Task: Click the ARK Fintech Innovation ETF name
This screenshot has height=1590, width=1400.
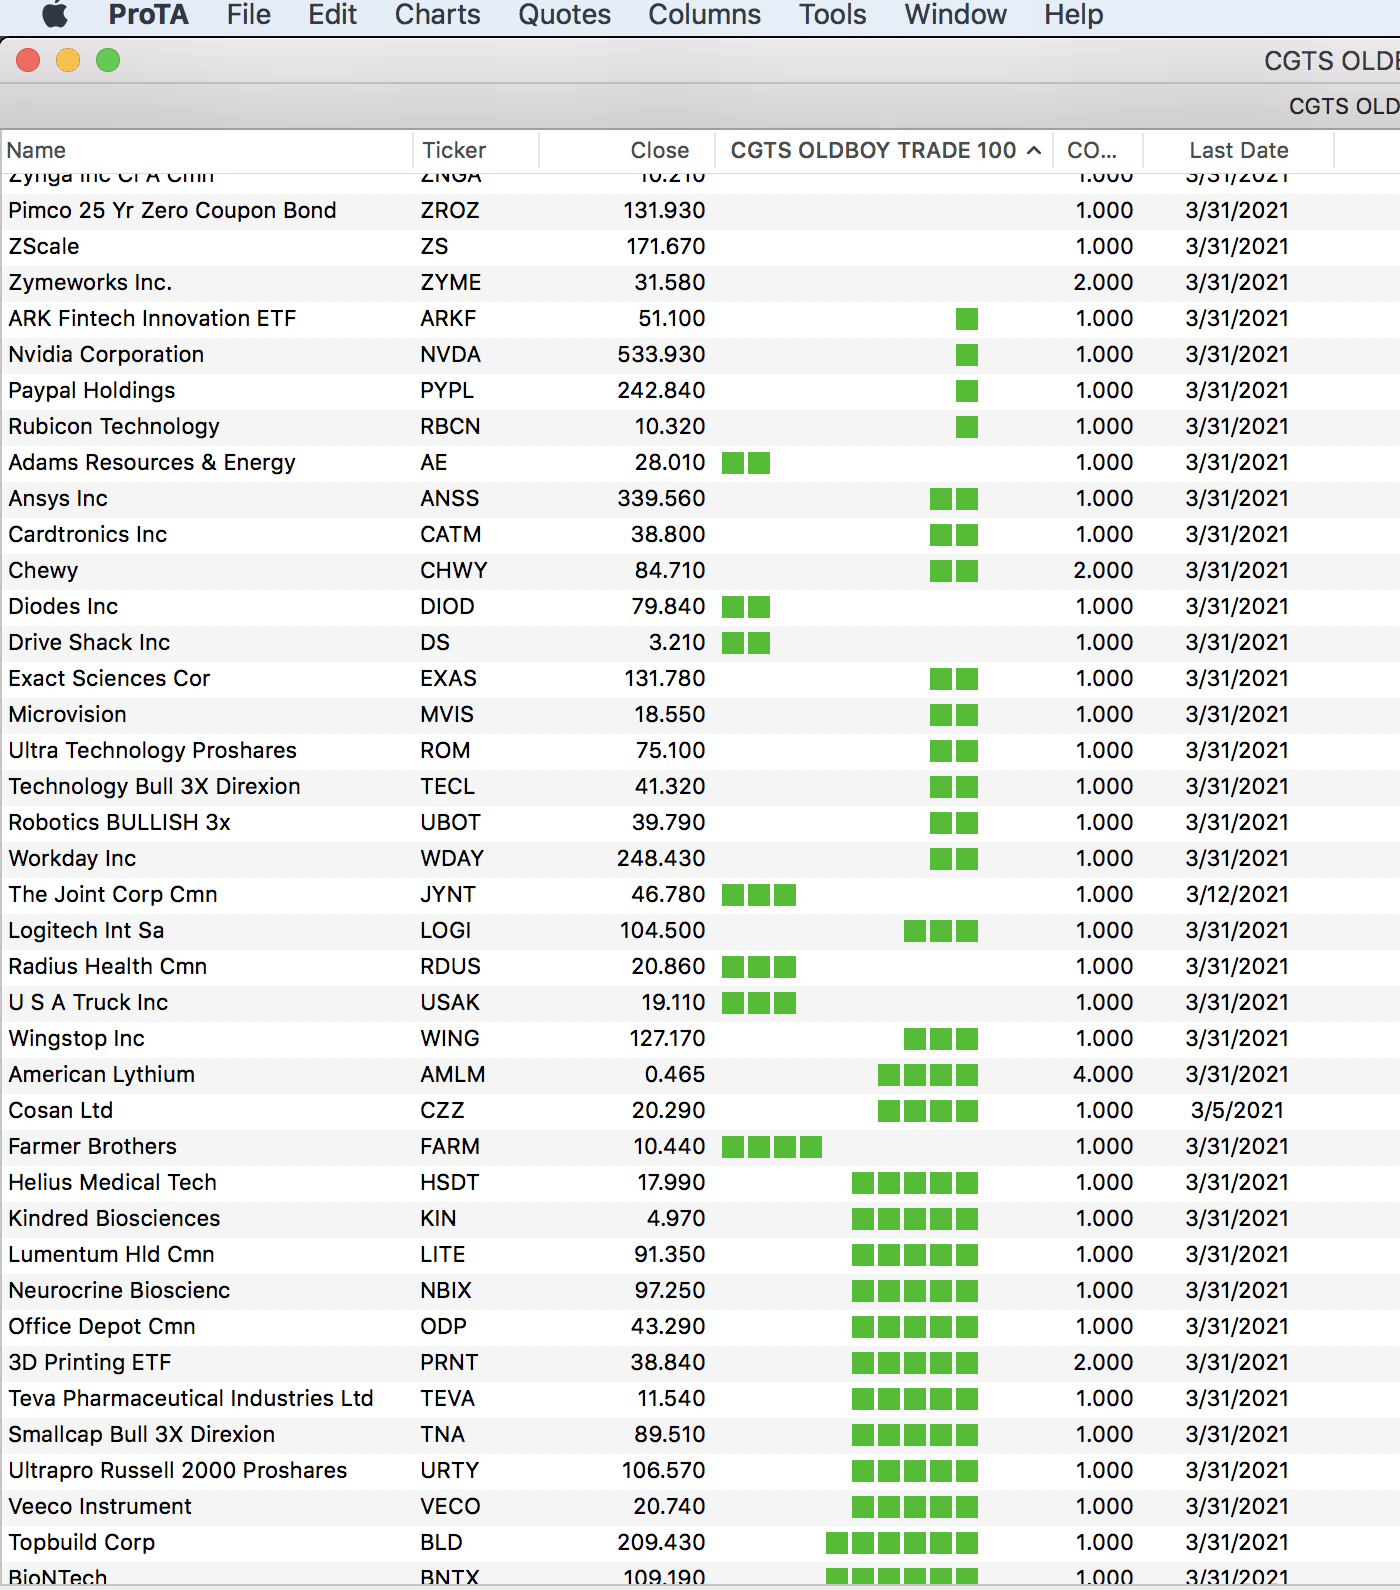Action: point(152,319)
